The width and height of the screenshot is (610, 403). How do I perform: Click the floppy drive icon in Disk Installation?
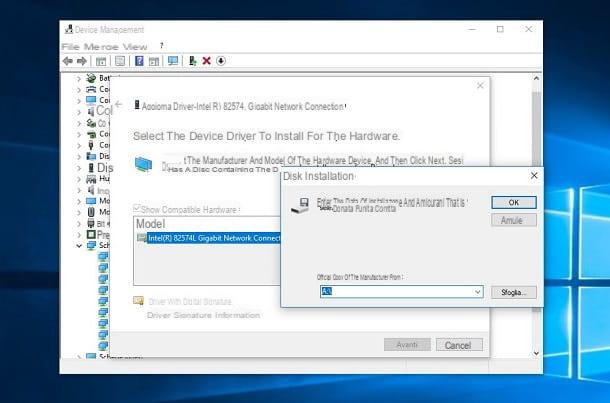click(300, 205)
